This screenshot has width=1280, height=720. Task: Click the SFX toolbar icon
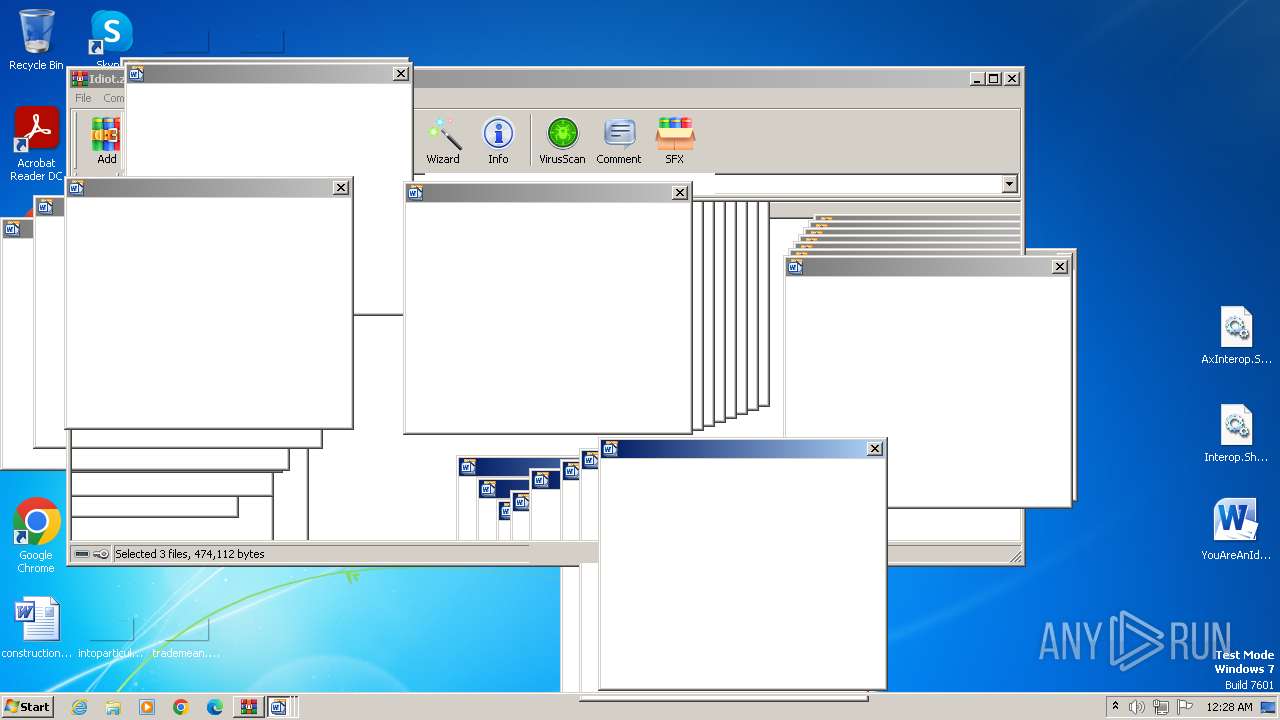675,140
